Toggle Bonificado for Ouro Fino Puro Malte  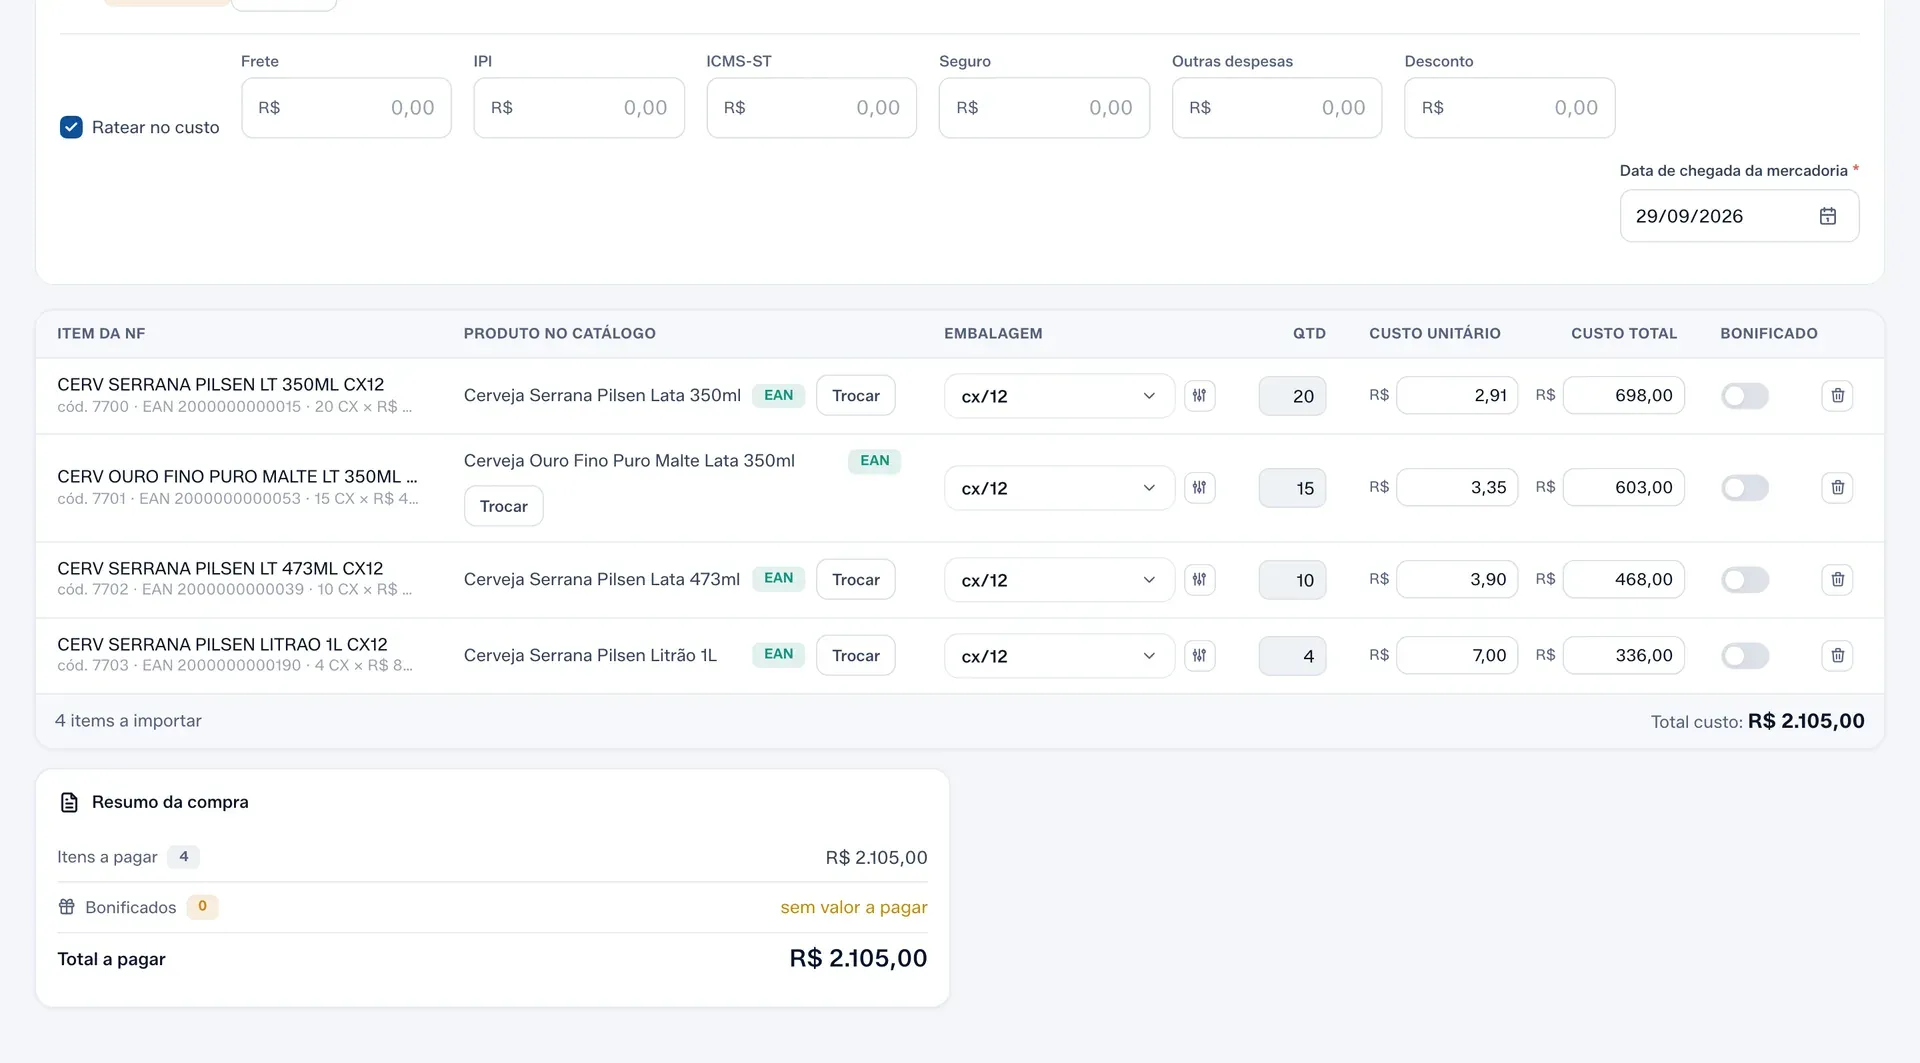point(1745,488)
